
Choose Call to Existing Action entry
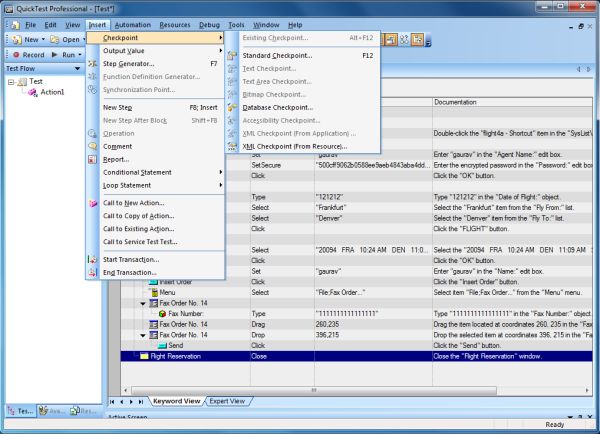coord(155,229)
